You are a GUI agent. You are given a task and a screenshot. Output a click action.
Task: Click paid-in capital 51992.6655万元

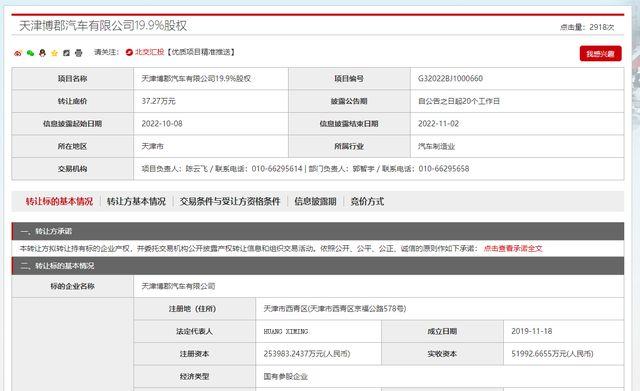pos(552,353)
